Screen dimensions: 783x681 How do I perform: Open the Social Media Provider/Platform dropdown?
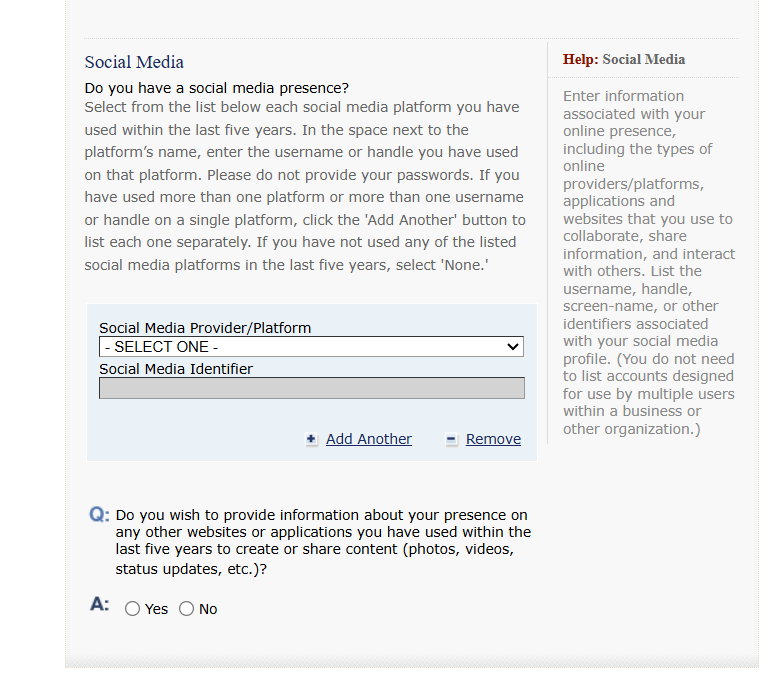(311, 346)
